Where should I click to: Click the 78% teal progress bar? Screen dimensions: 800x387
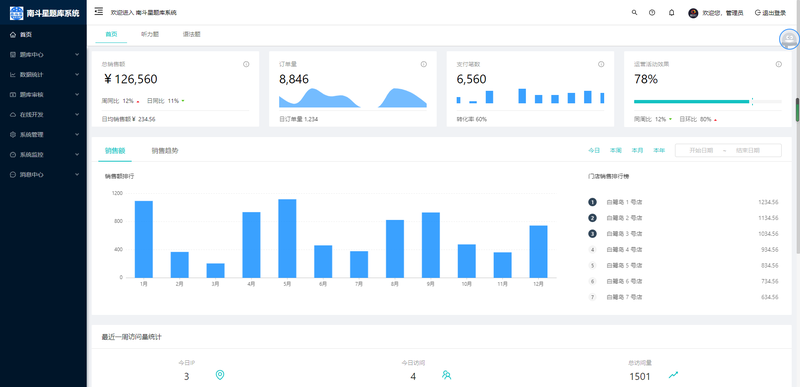point(691,101)
